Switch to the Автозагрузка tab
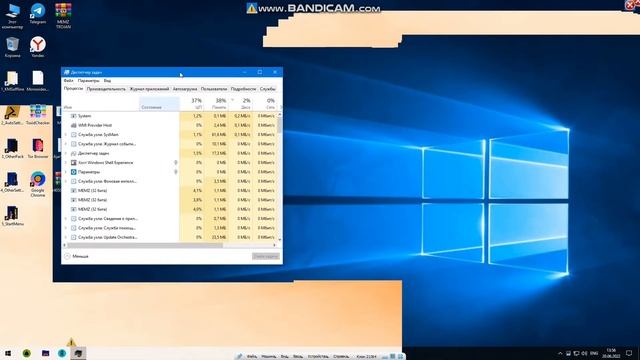This screenshot has width=640, height=360. tap(185, 89)
